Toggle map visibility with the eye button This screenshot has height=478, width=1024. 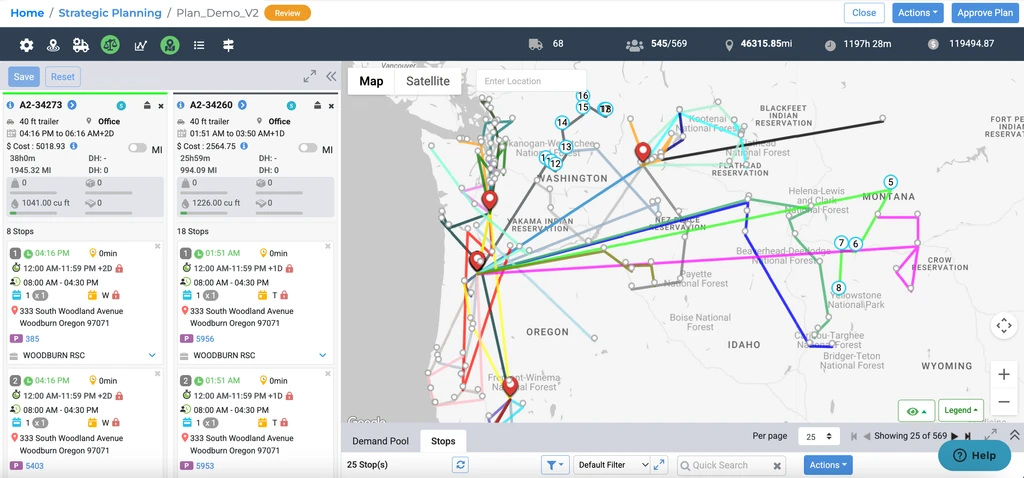[x=915, y=410]
